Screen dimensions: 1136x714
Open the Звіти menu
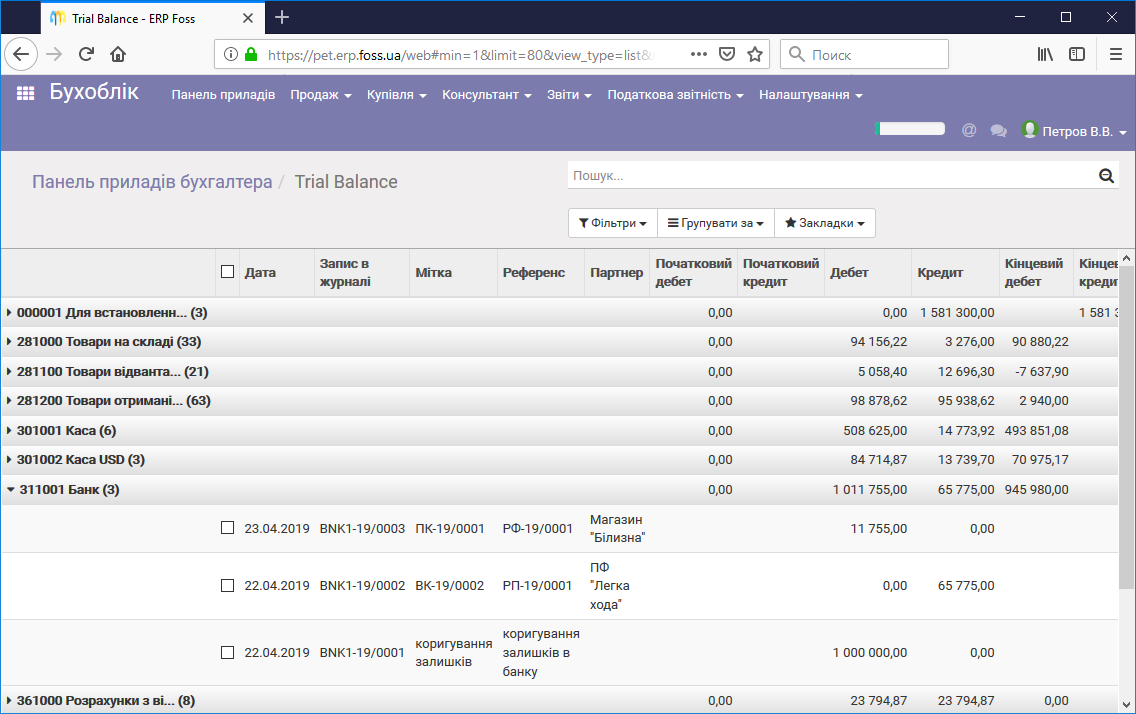[x=569, y=95]
